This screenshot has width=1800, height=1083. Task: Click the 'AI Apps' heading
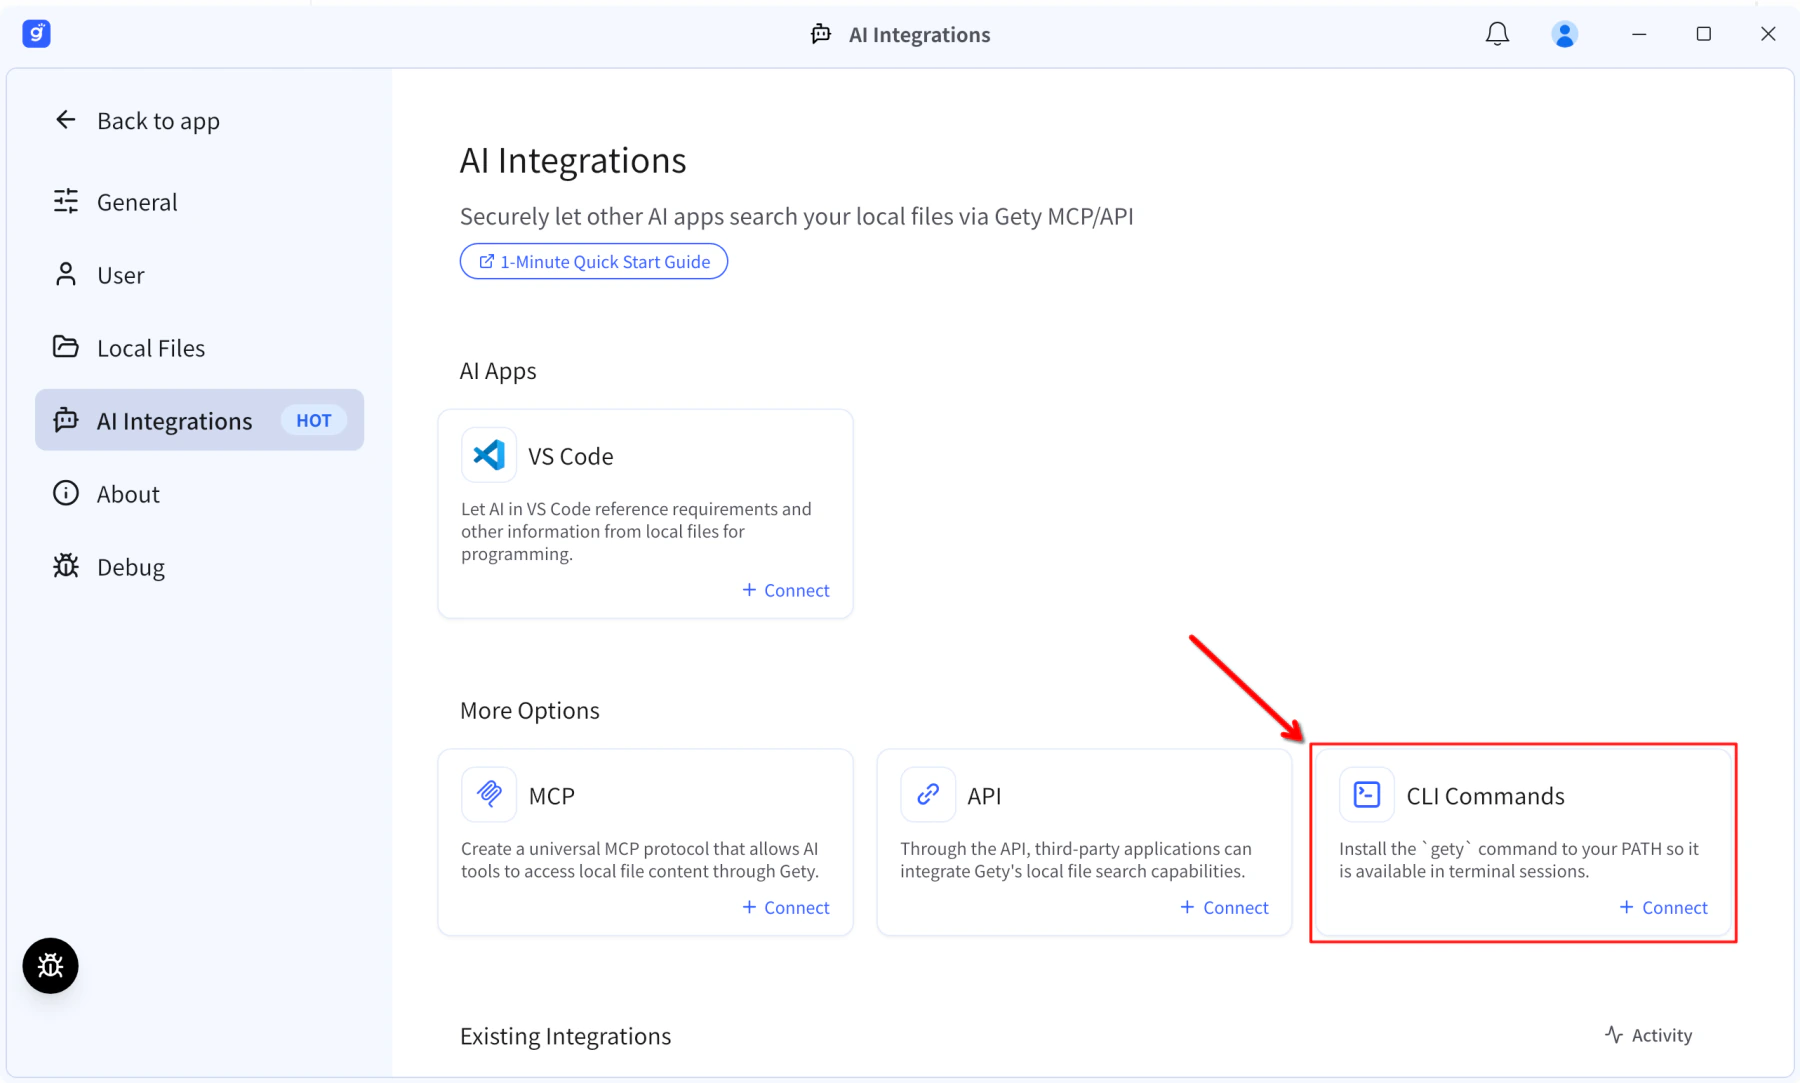[x=498, y=371]
